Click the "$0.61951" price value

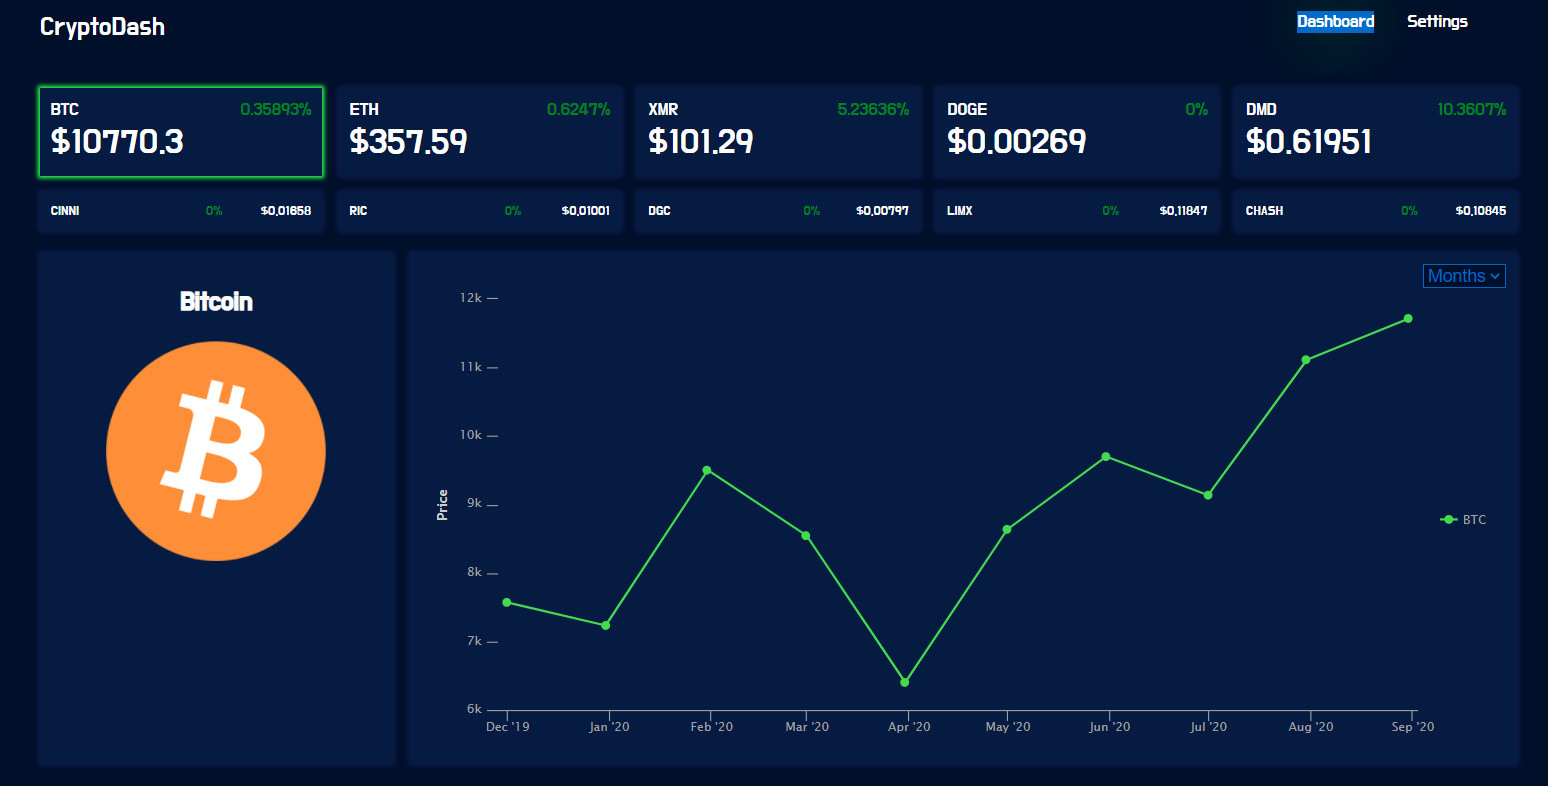tap(1309, 142)
